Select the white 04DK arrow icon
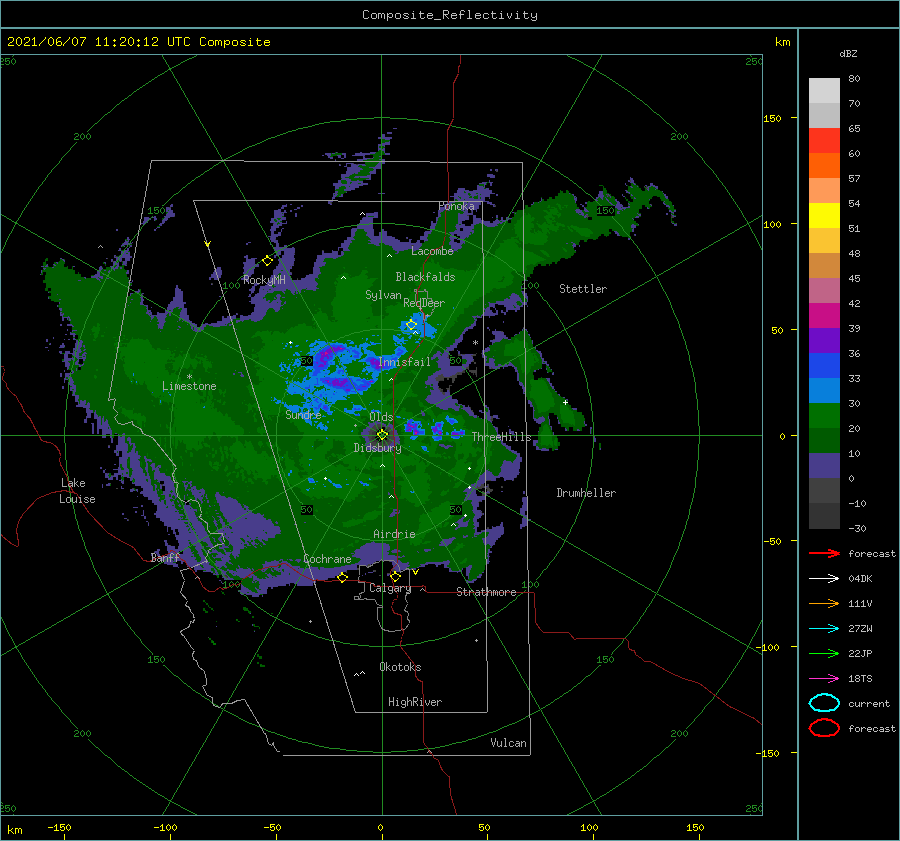The image size is (900, 841). tap(824, 579)
